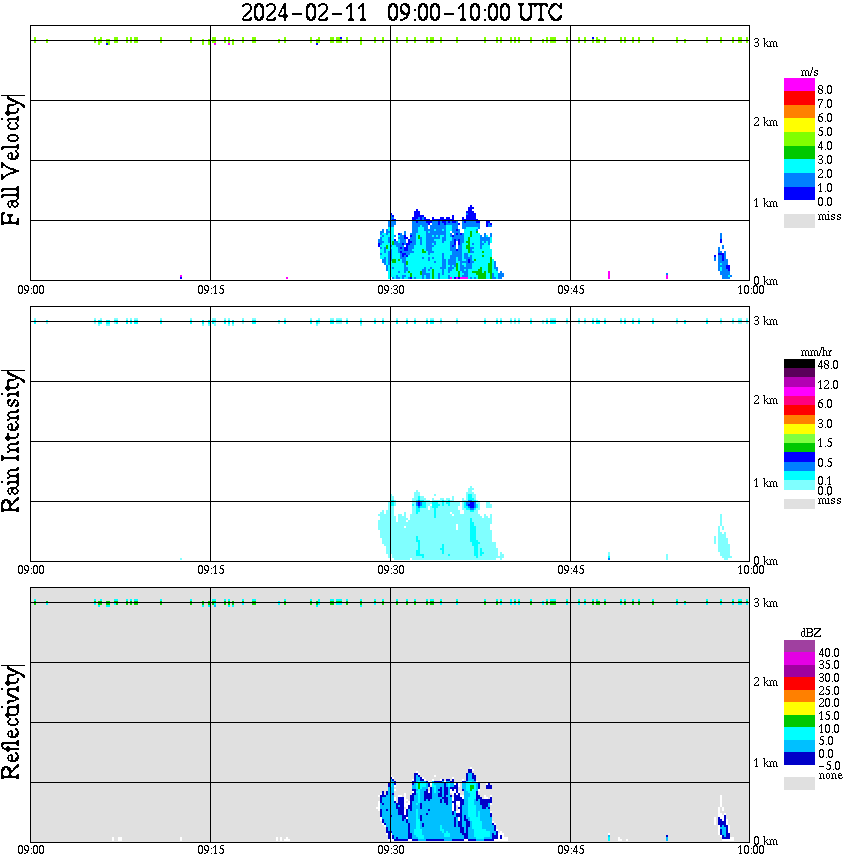Image resolution: width=850 pixels, height=868 pixels.
Task: Pick the magenta 8.0 m/s legend swatch
Action: (x=799, y=85)
